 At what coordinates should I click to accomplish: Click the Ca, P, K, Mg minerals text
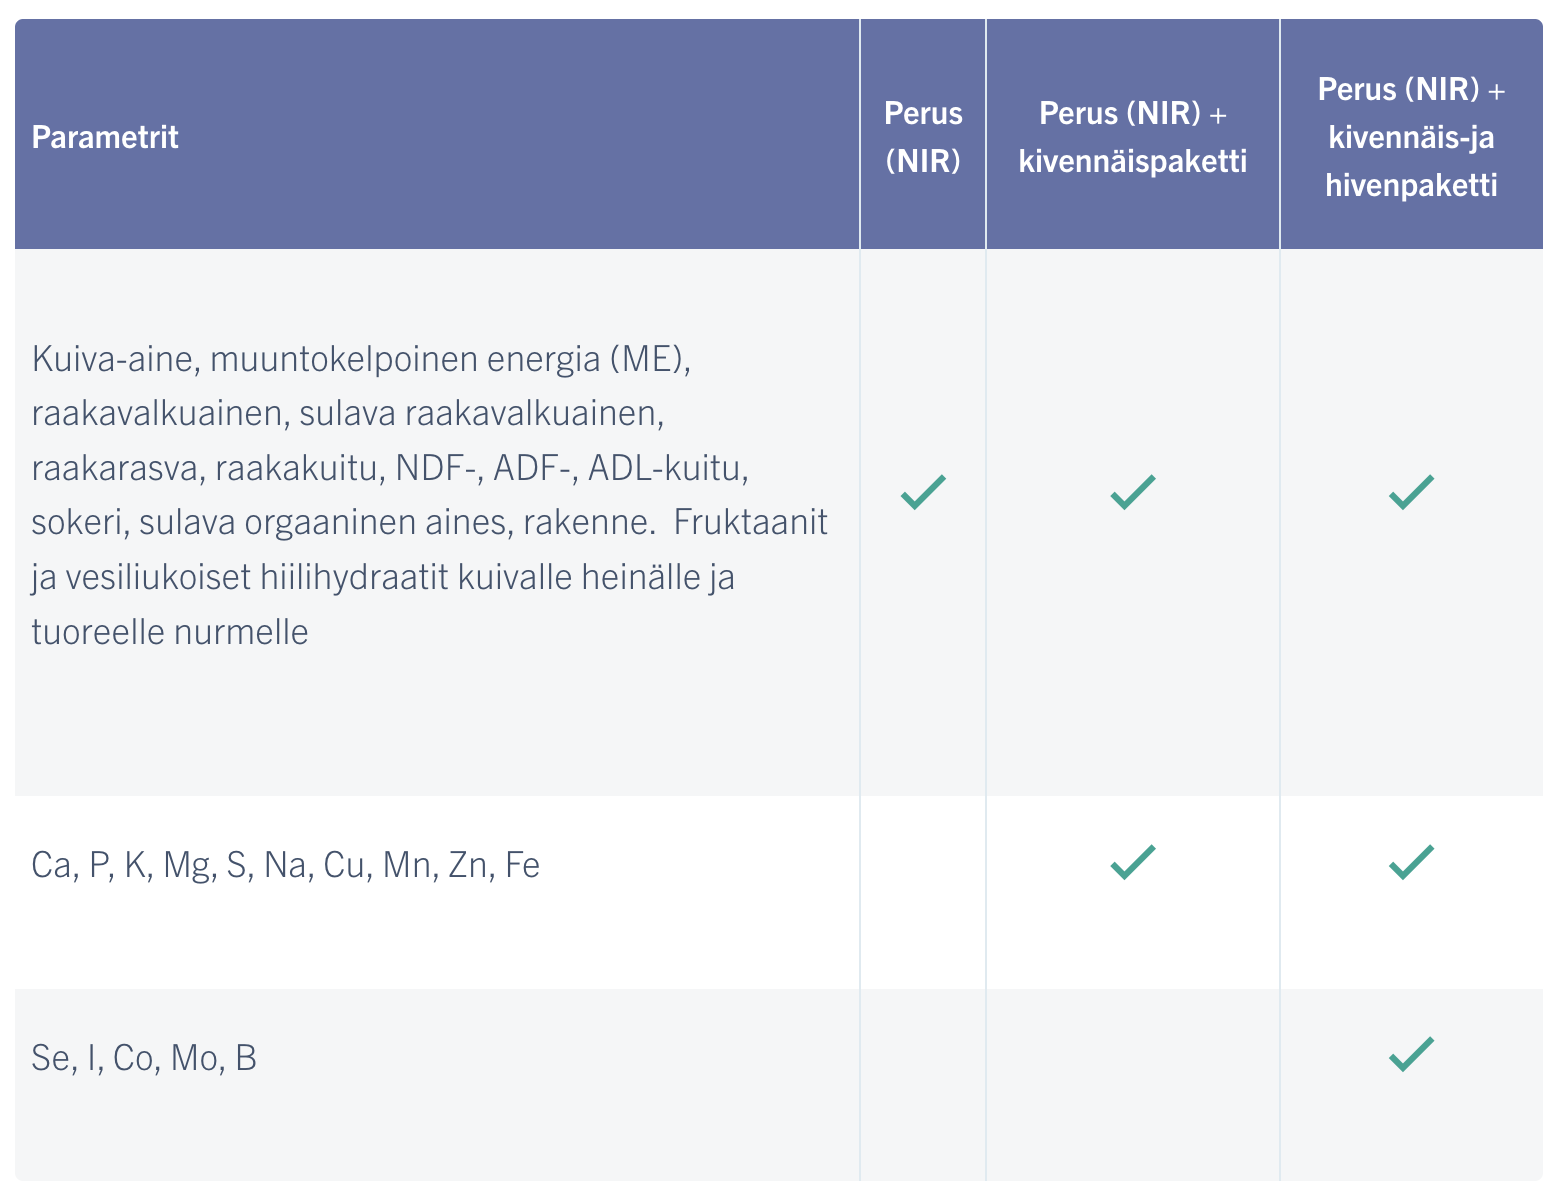coord(285,865)
